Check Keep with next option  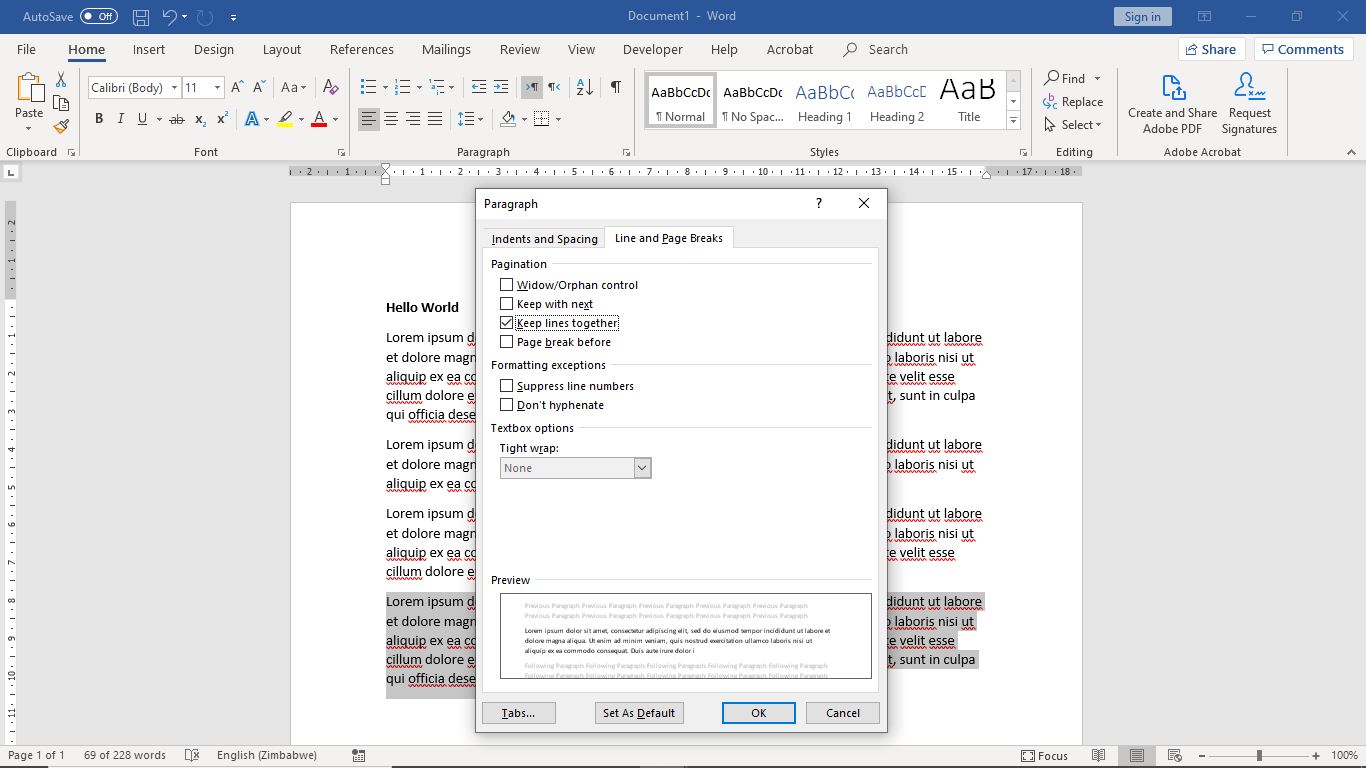[x=507, y=304]
